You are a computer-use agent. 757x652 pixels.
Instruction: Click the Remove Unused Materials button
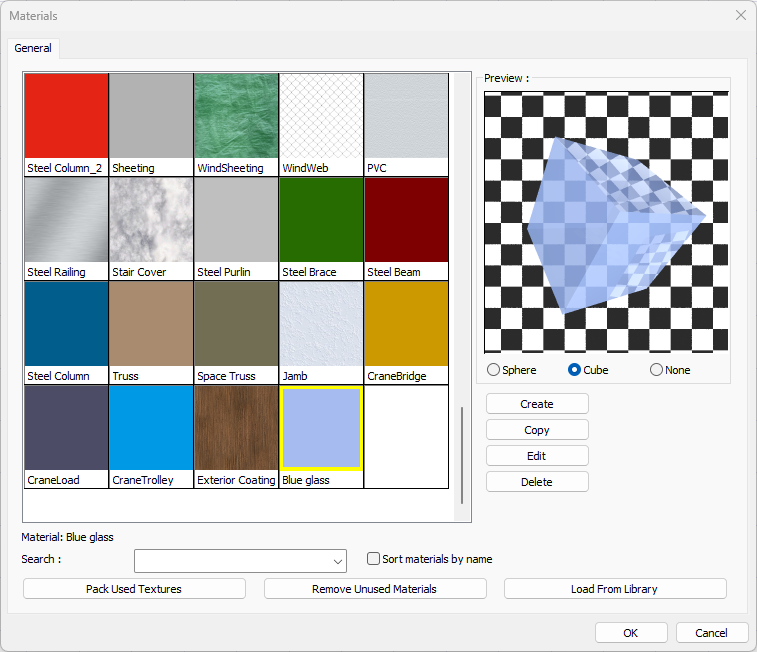coord(375,589)
